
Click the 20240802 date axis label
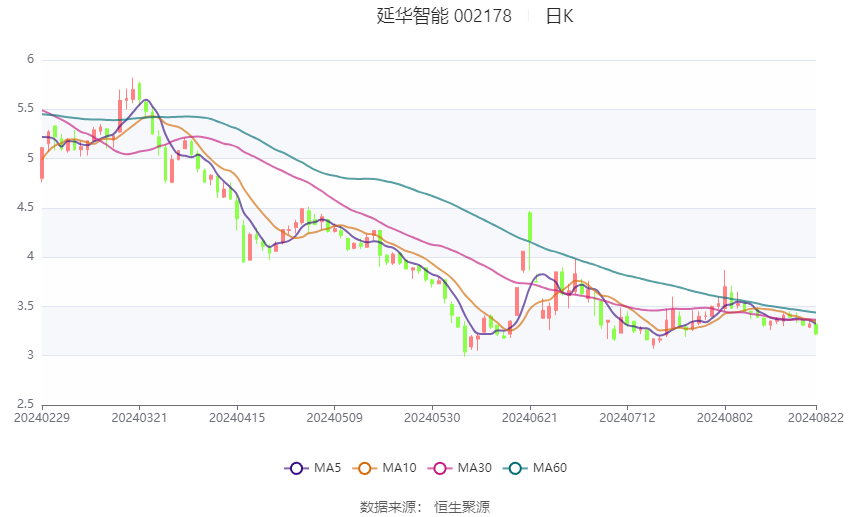725,418
